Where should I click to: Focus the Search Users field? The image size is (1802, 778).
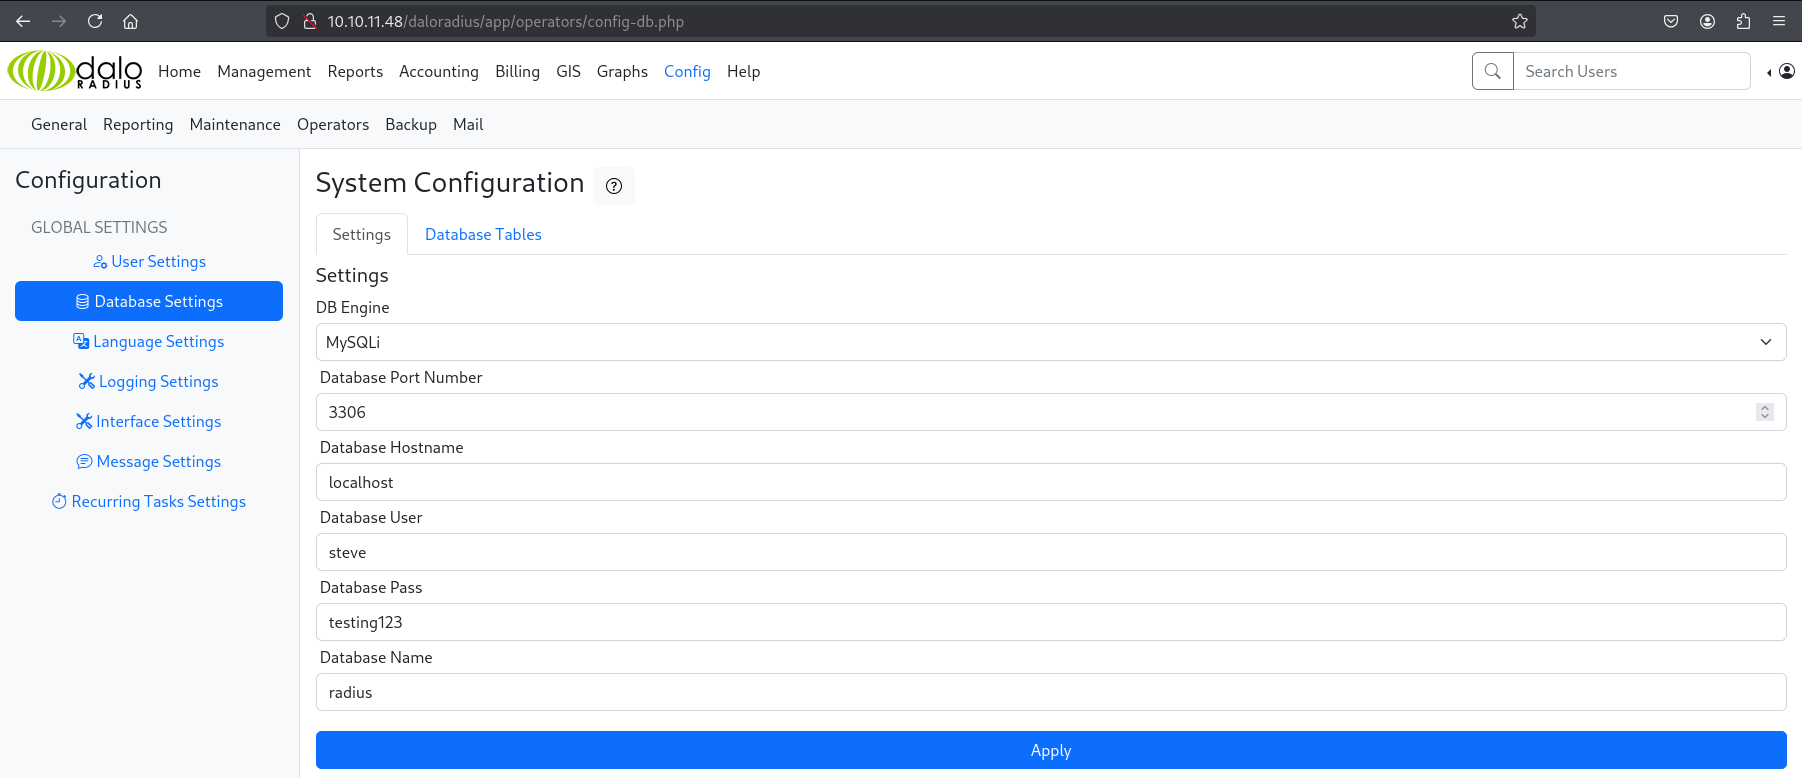[1630, 71]
